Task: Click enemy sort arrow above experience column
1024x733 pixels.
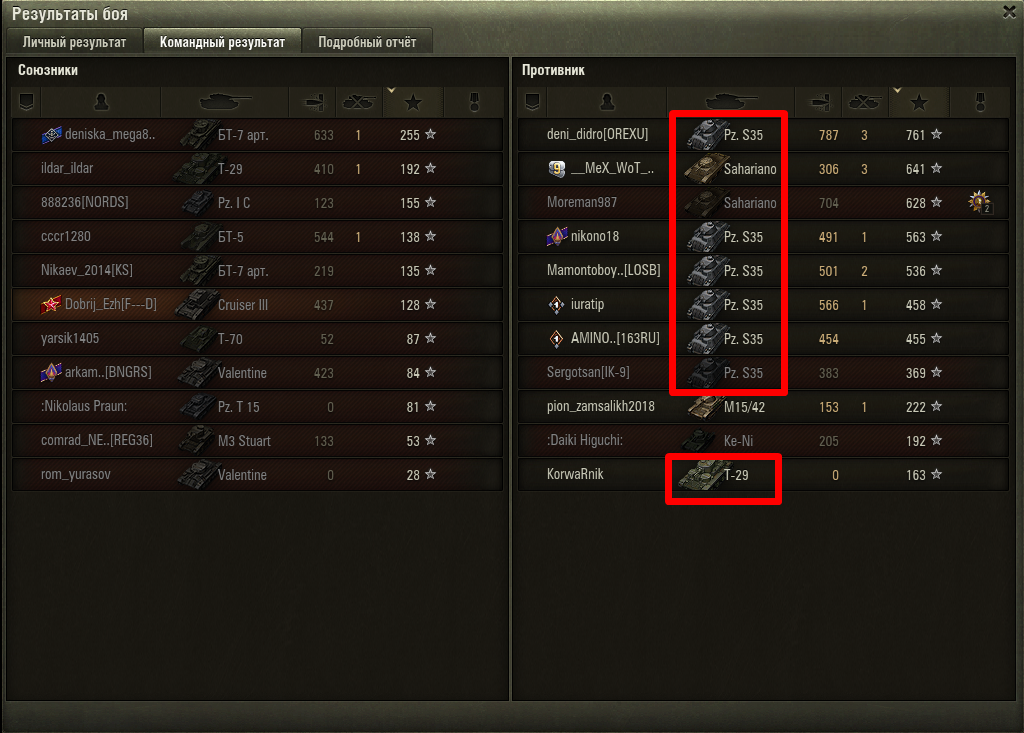Action: (897, 90)
